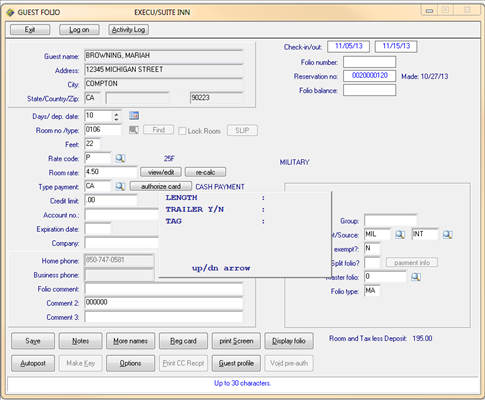Select the check-in date 11/05/13 field
The image size is (485, 400).
coord(348,46)
